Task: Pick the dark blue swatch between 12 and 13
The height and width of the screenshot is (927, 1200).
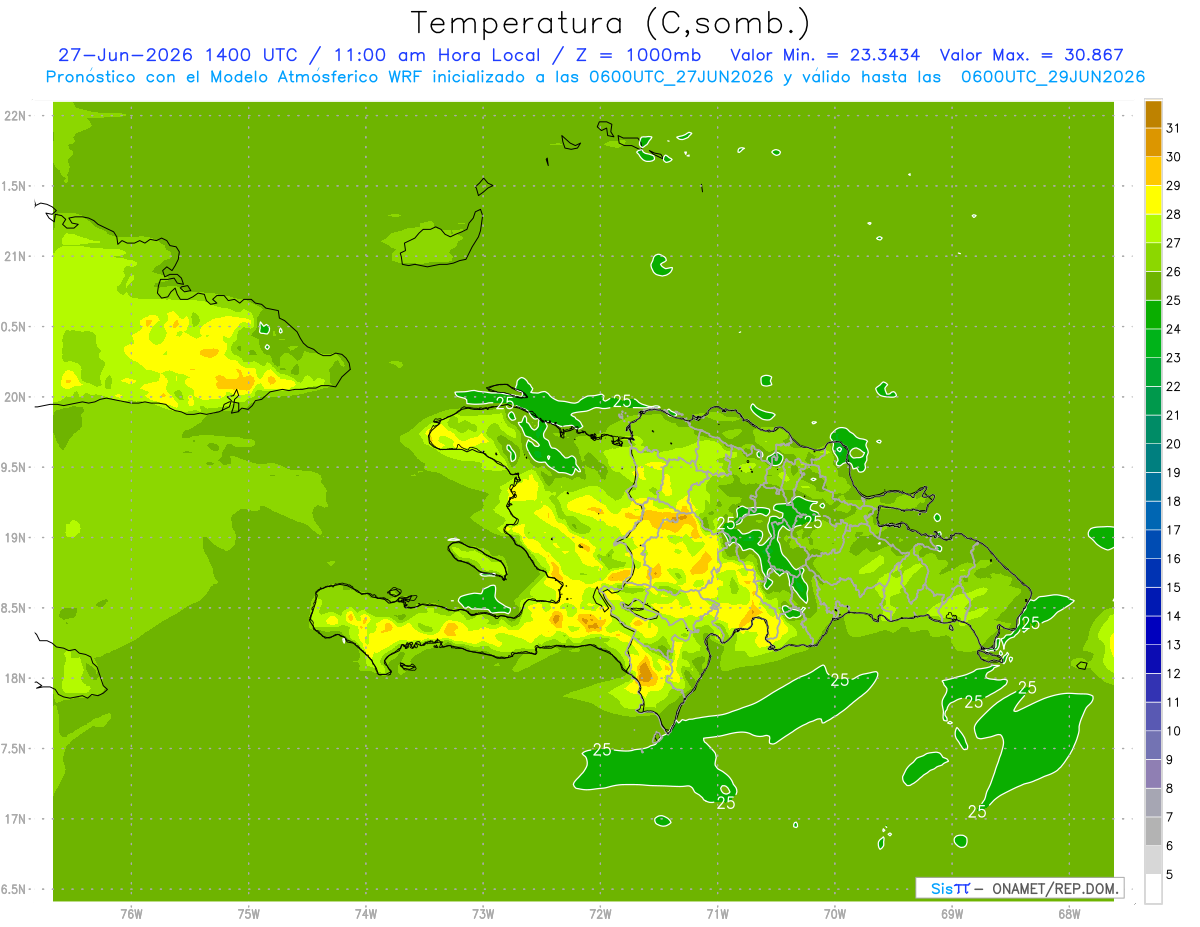Action: click(1153, 659)
